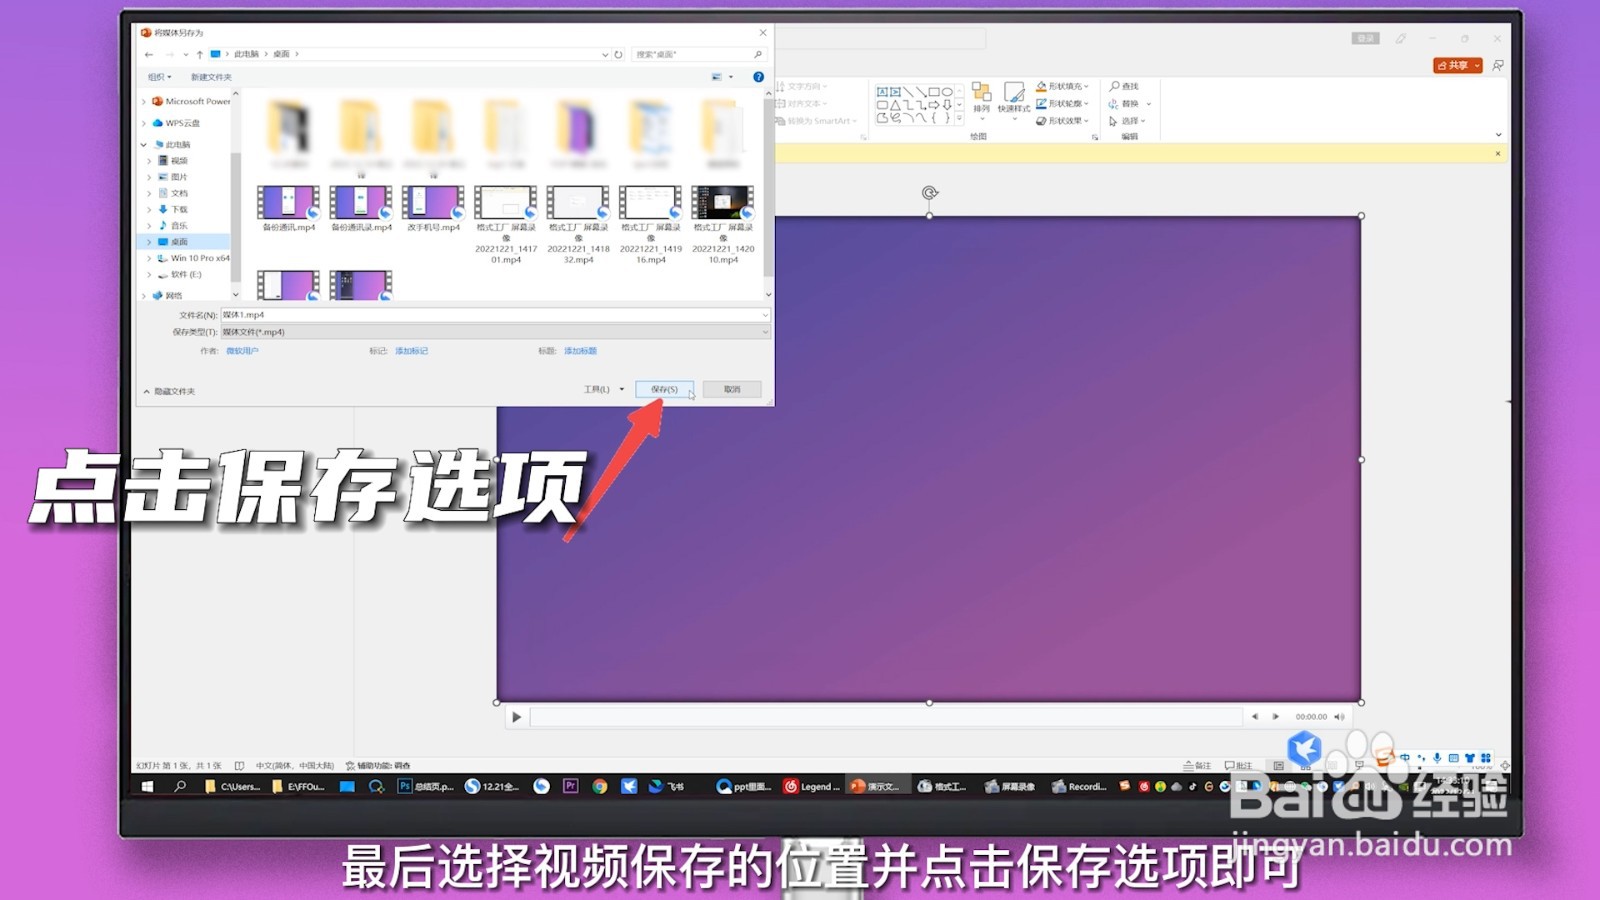Viewport: 1600px width, 900px height.
Task: Open the 保存类型 file type dropdown
Action: point(764,331)
